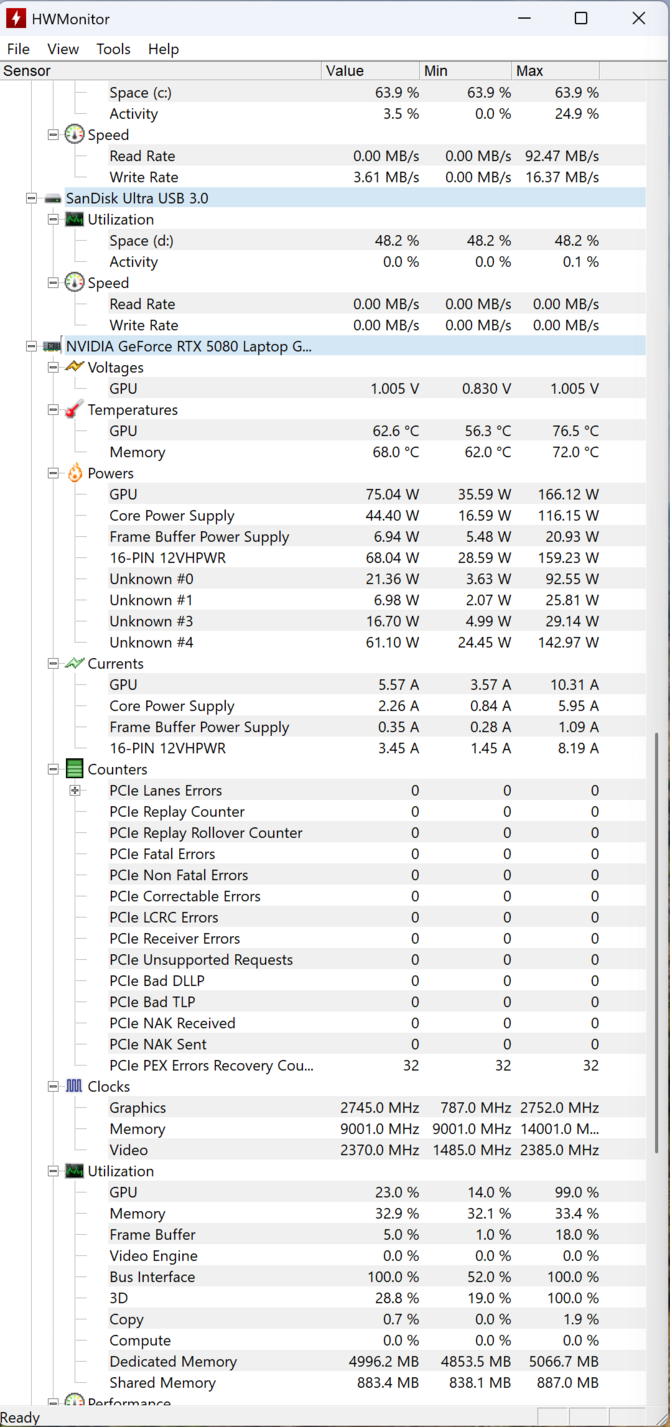
Task: Click the Powers flame icon
Action: tap(75, 473)
